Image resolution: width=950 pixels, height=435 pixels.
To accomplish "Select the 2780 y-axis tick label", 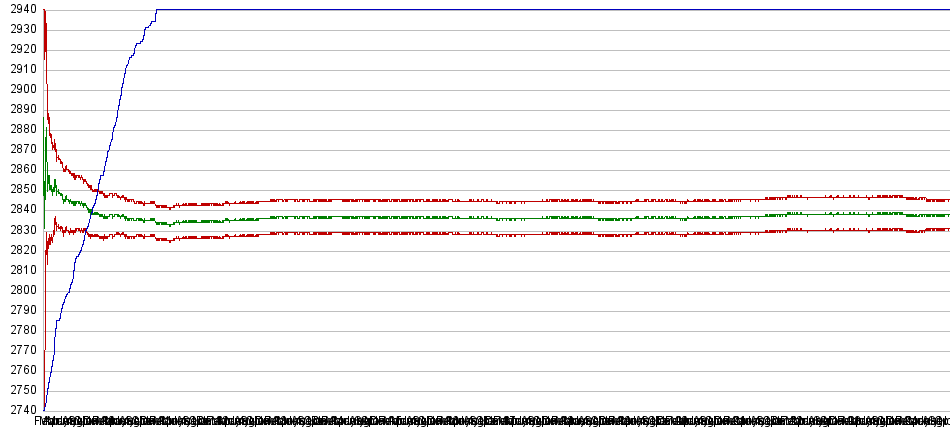I will [x=20, y=330].
